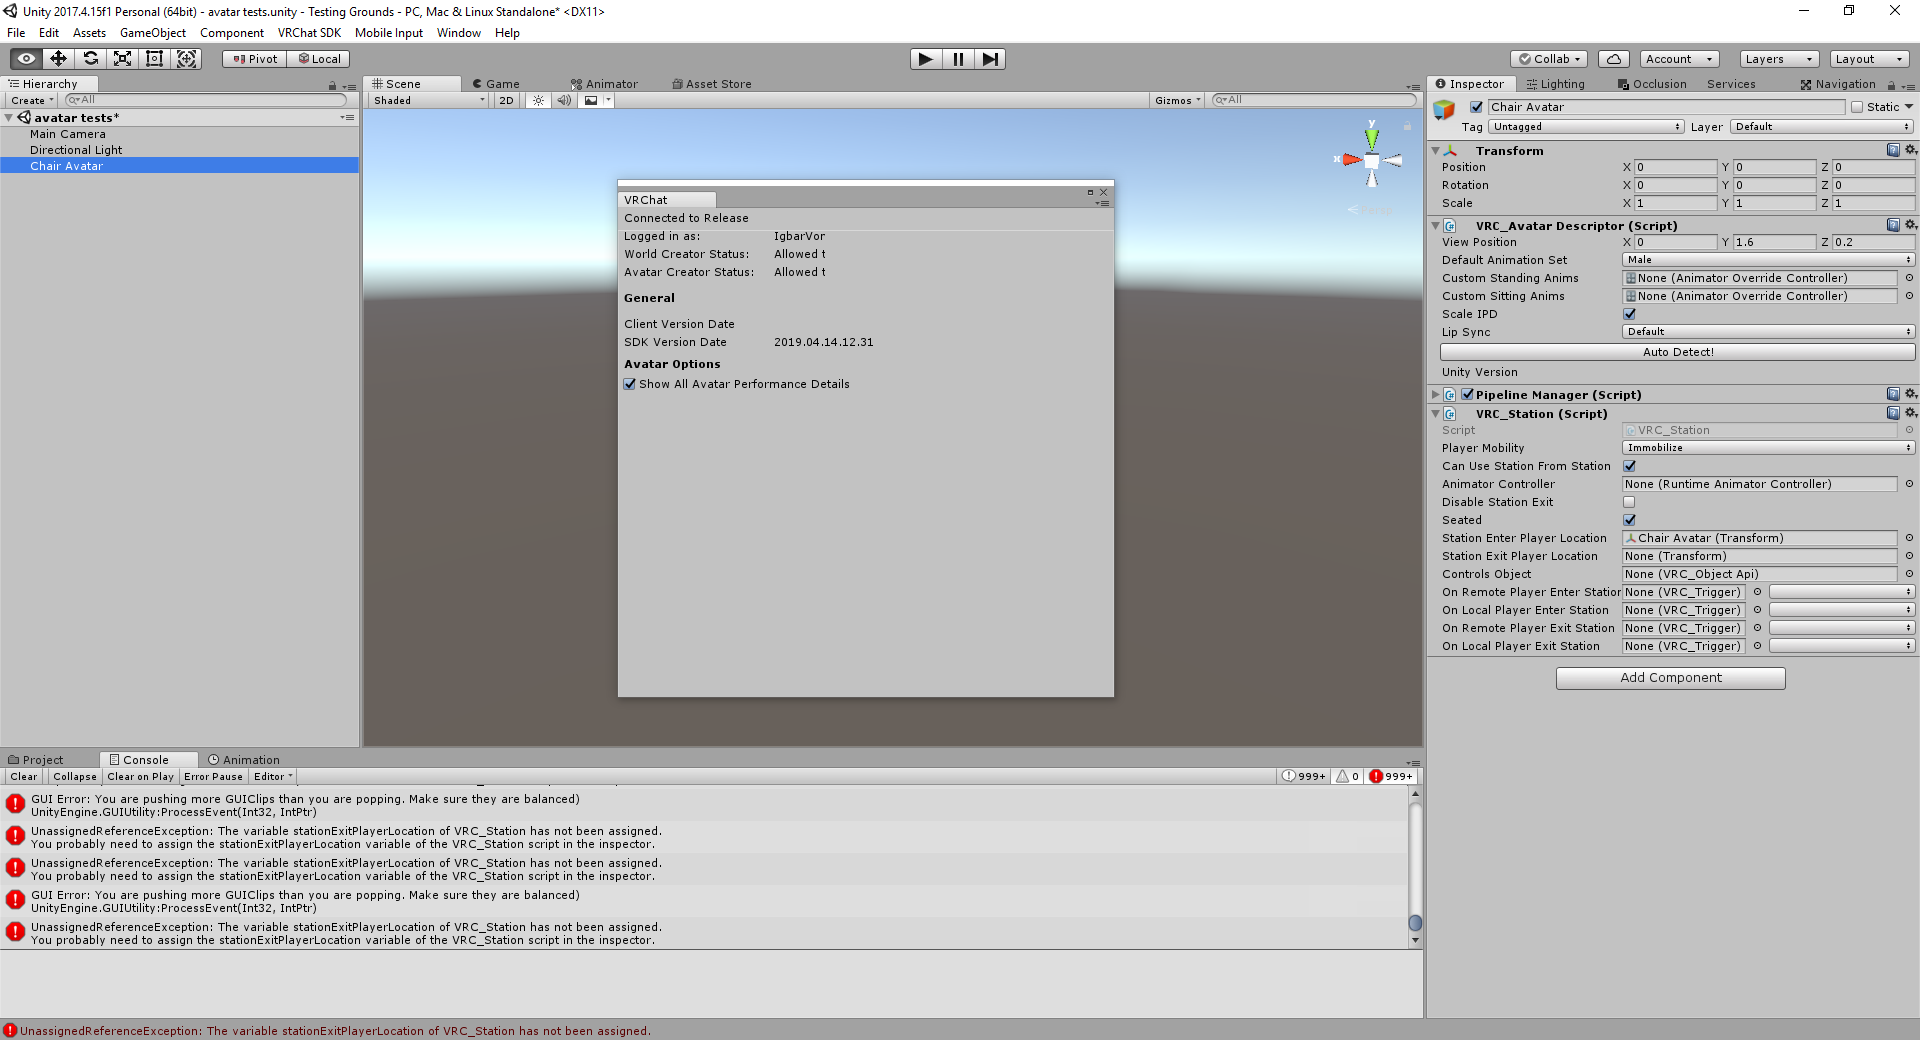
Task: Toggle scene lighting sun icon
Action: click(538, 100)
